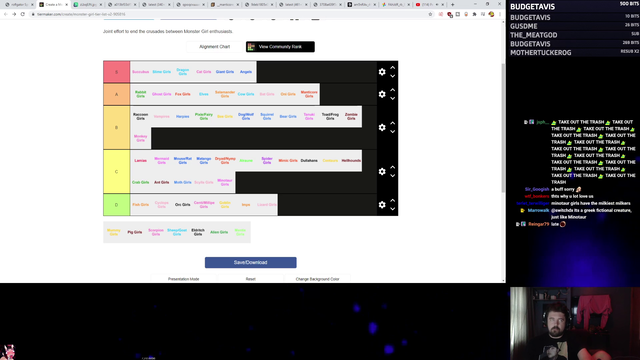
Task: Click the green D tier label
Action: [x=117, y=204]
